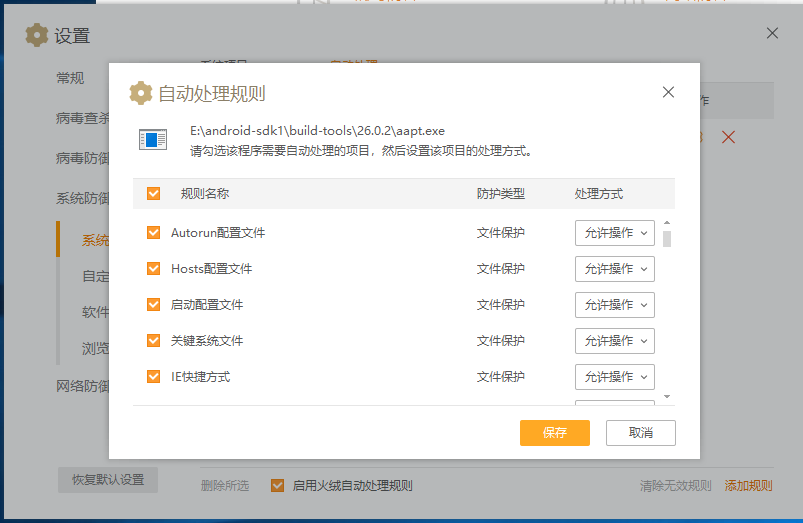Close the auto-processing rules dialog
The height and width of the screenshot is (523, 803).
tap(669, 92)
